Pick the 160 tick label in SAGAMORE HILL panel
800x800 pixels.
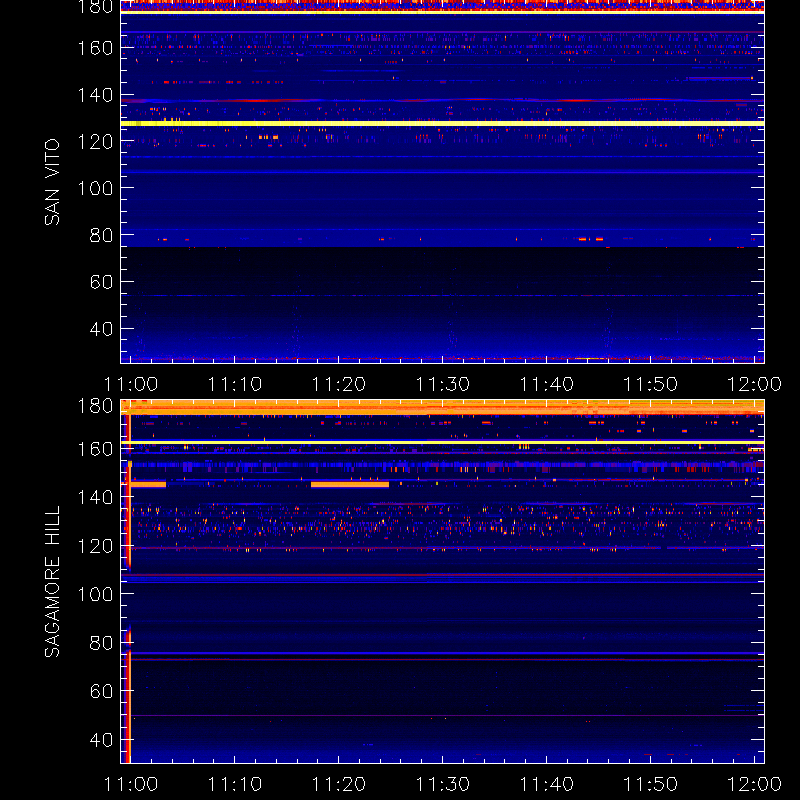95,449
